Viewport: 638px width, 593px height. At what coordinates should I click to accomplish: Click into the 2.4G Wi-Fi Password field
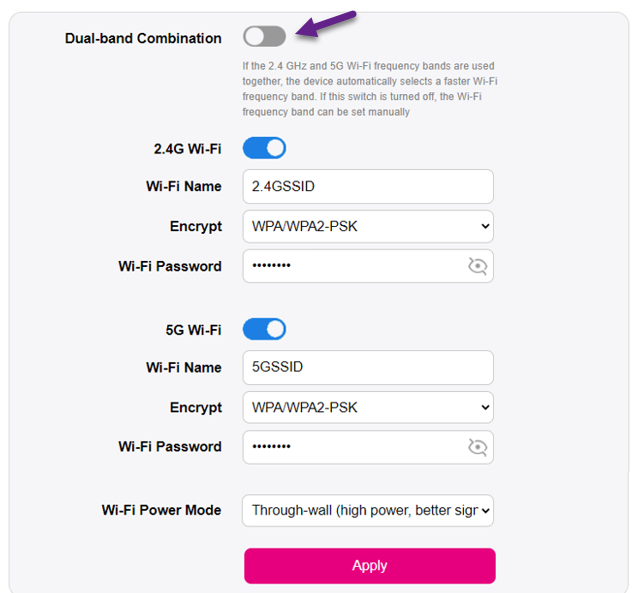(350, 266)
